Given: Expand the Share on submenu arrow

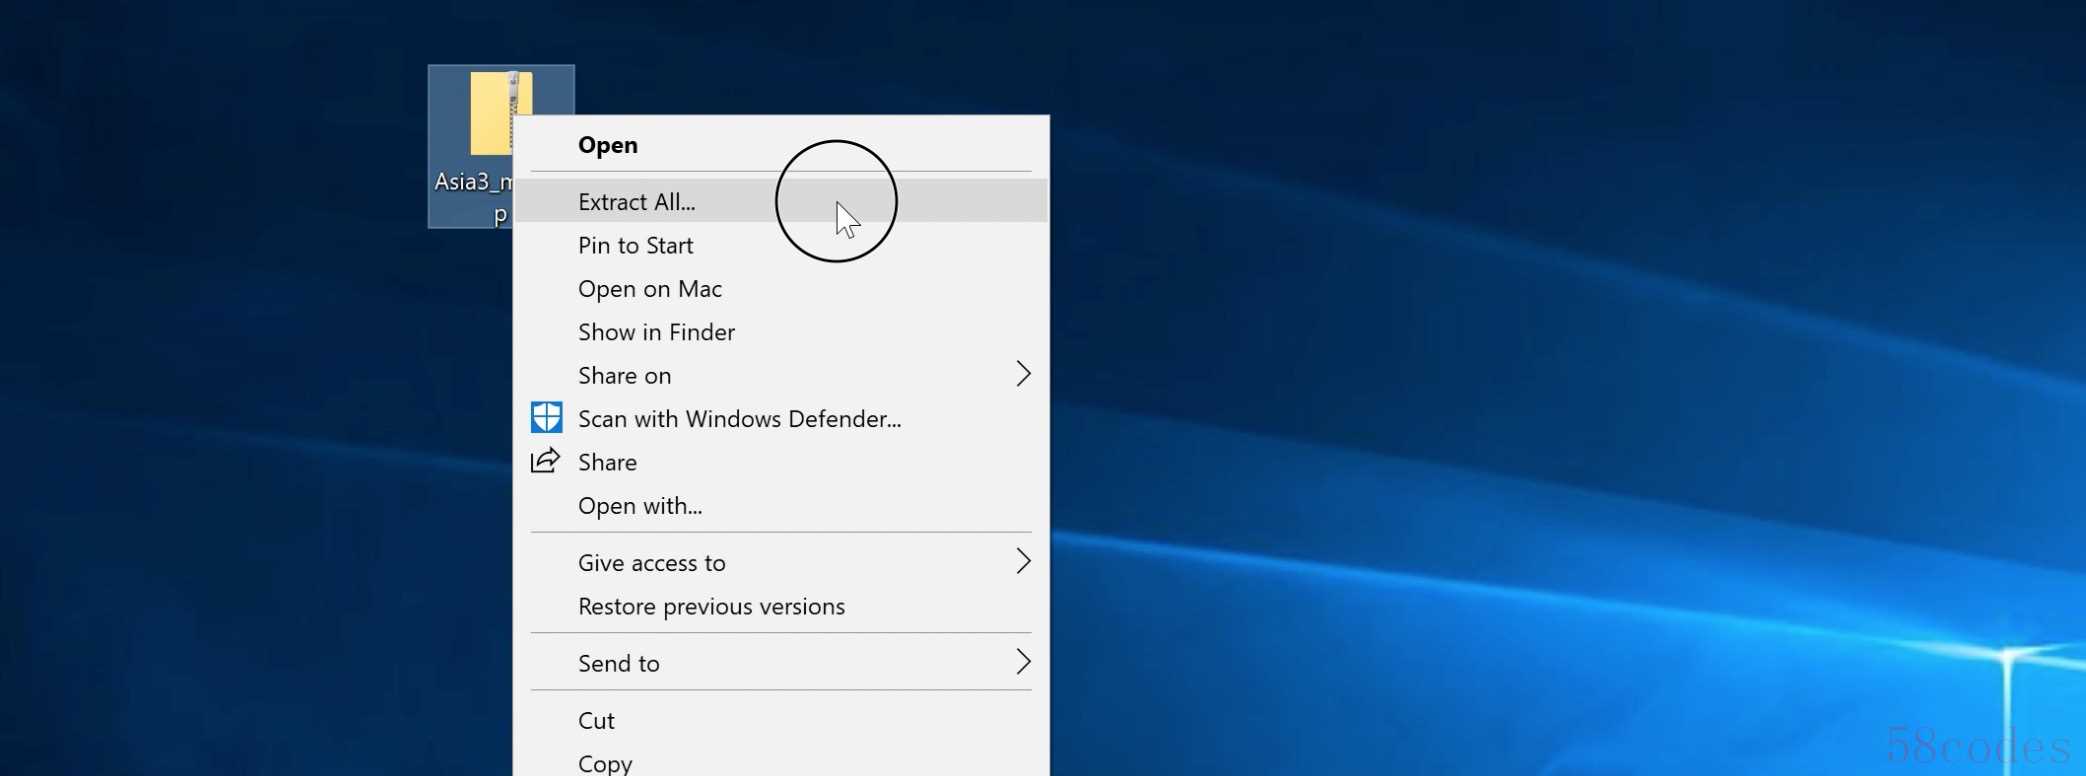Looking at the screenshot, I should click(1022, 374).
